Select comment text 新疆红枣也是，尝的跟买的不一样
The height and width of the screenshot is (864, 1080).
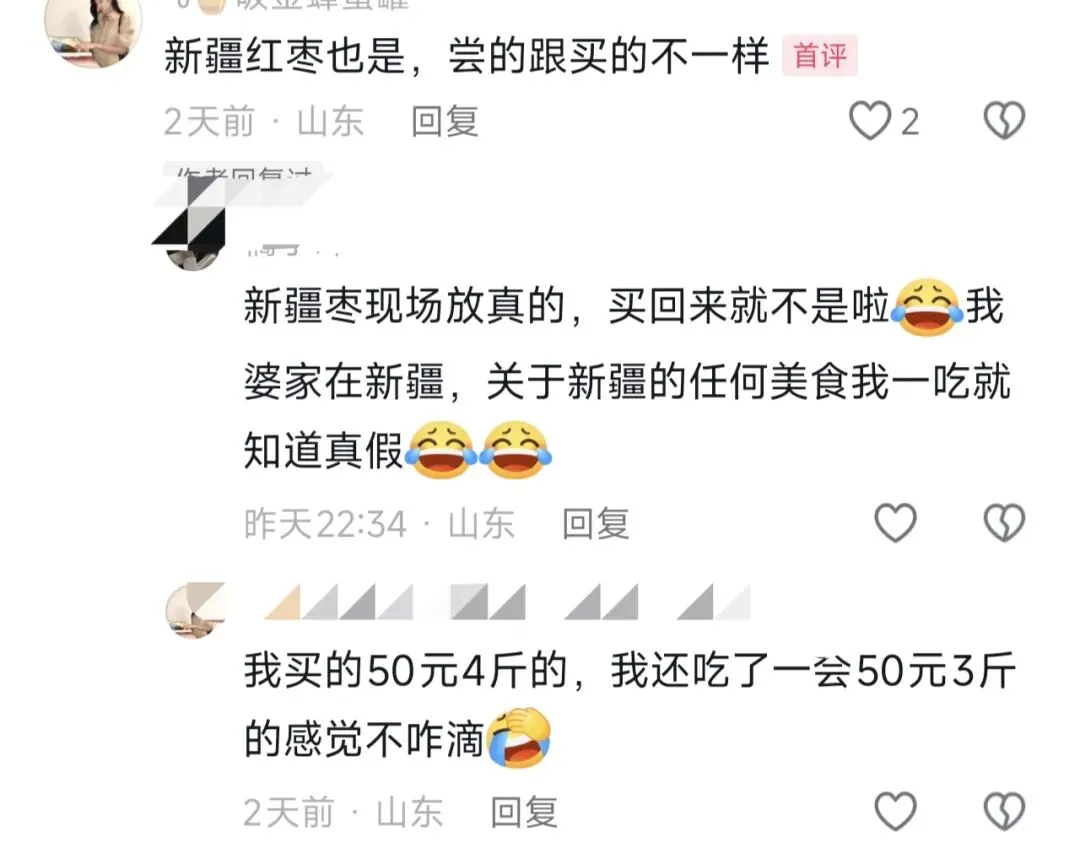coord(466,56)
